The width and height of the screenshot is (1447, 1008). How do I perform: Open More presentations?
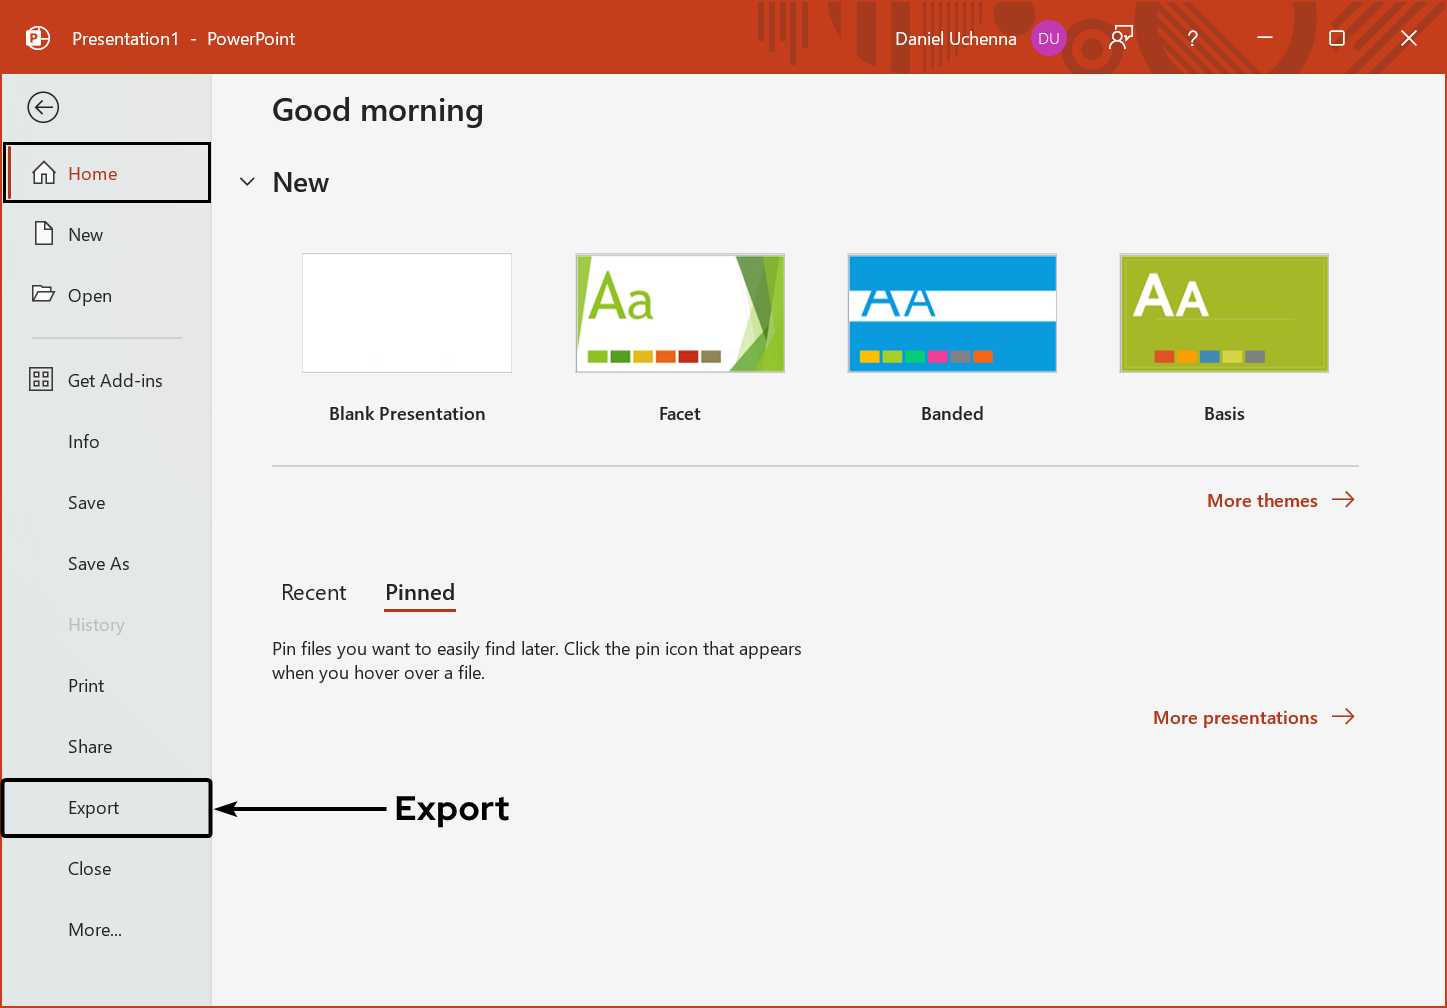(1235, 717)
